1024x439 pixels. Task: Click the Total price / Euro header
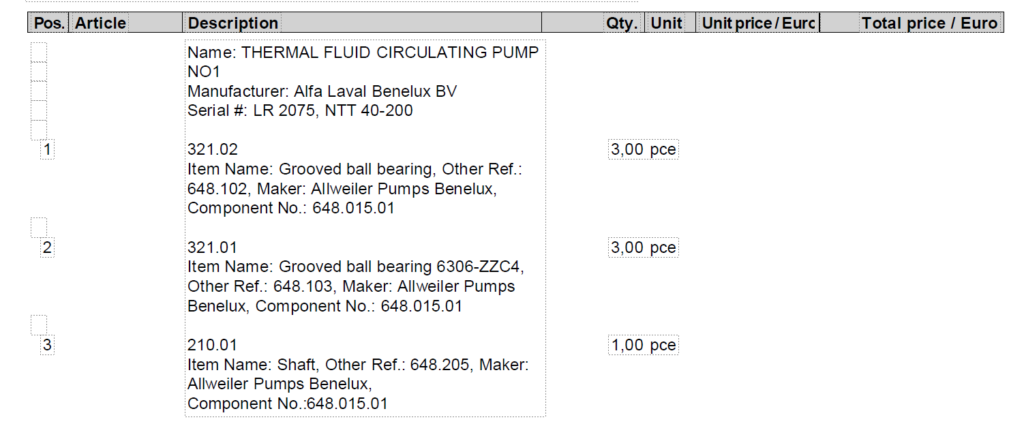tap(929, 23)
